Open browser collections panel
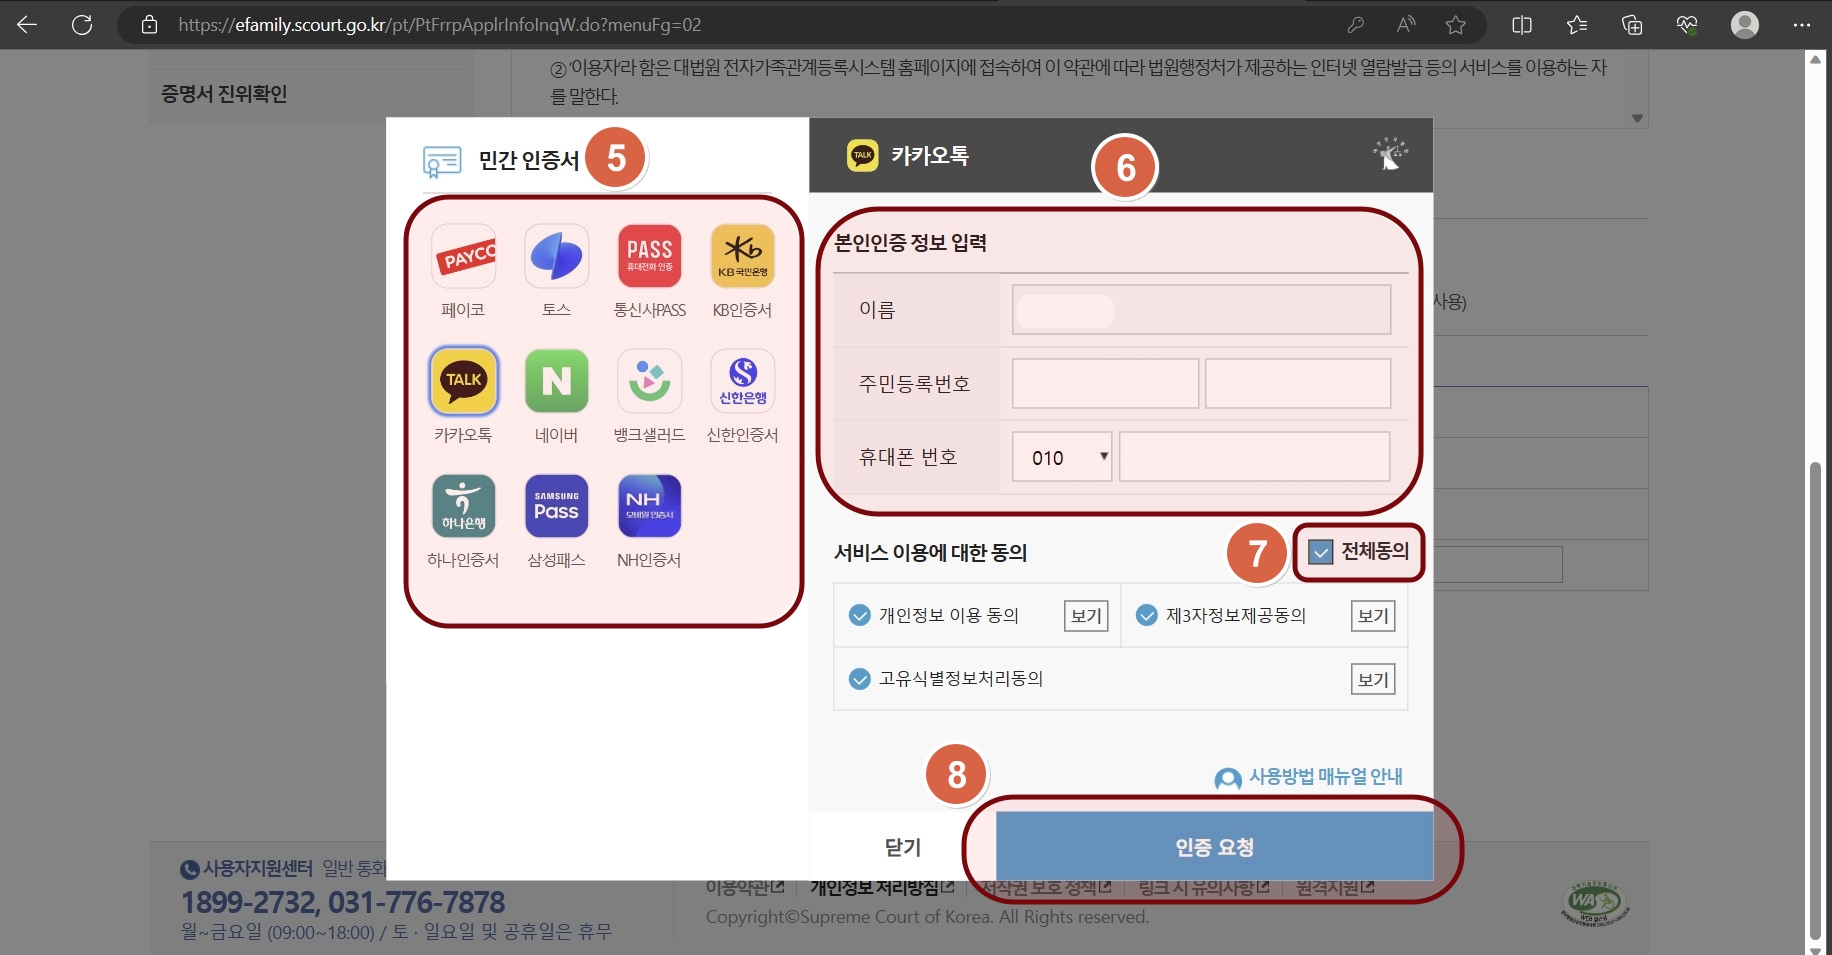This screenshot has width=1832, height=955. tap(1632, 25)
